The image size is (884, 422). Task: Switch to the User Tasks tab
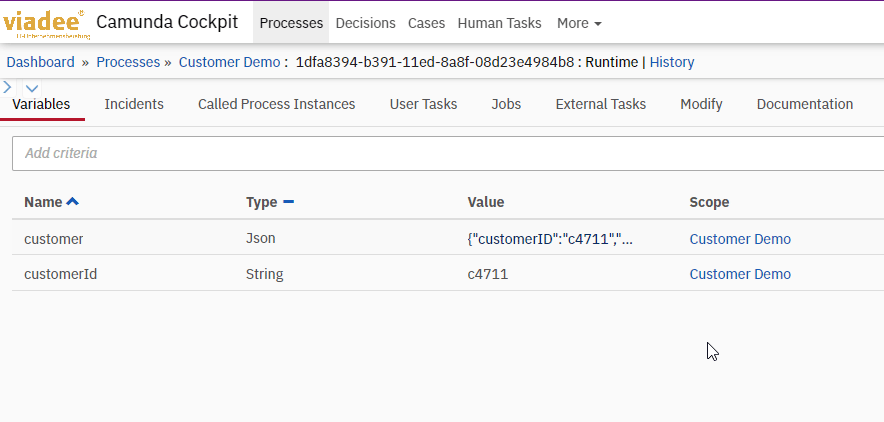(423, 104)
